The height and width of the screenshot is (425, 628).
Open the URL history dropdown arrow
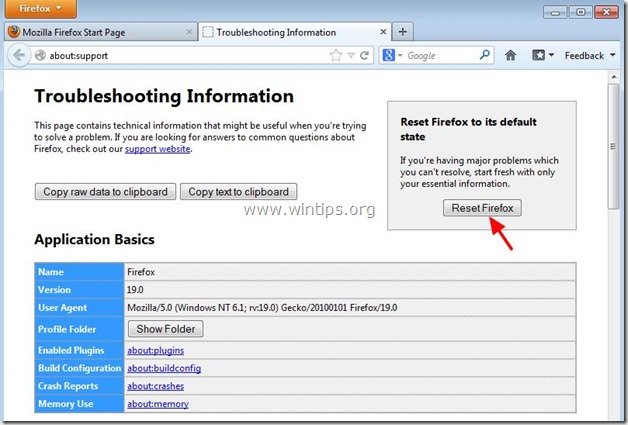coord(351,55)
